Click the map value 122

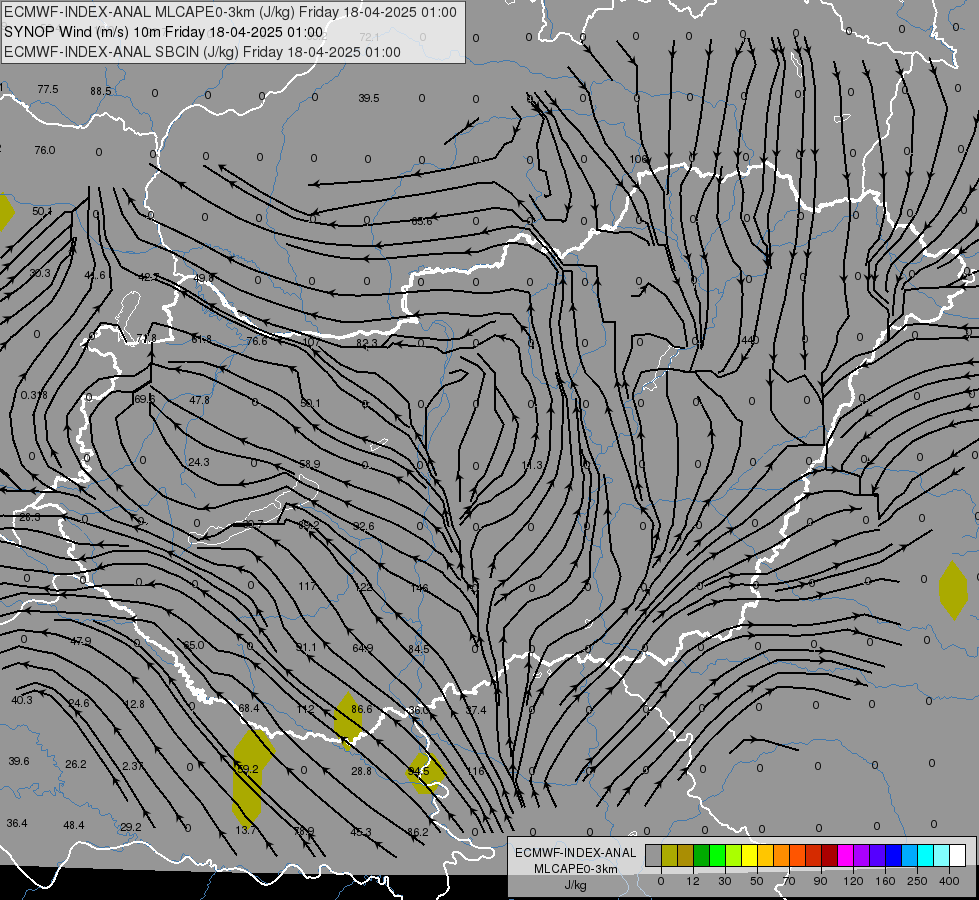coord(363,587)
